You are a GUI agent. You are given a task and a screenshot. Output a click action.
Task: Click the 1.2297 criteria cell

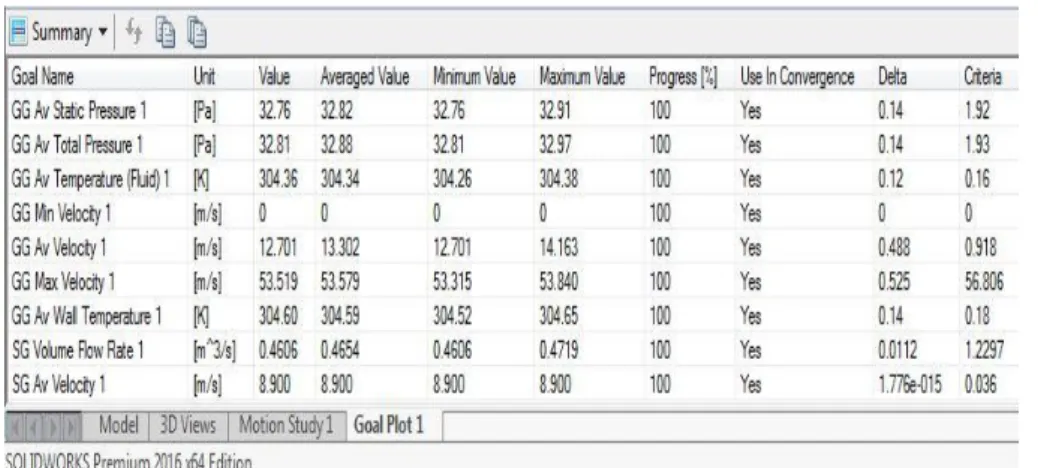[x=985, y=351]
